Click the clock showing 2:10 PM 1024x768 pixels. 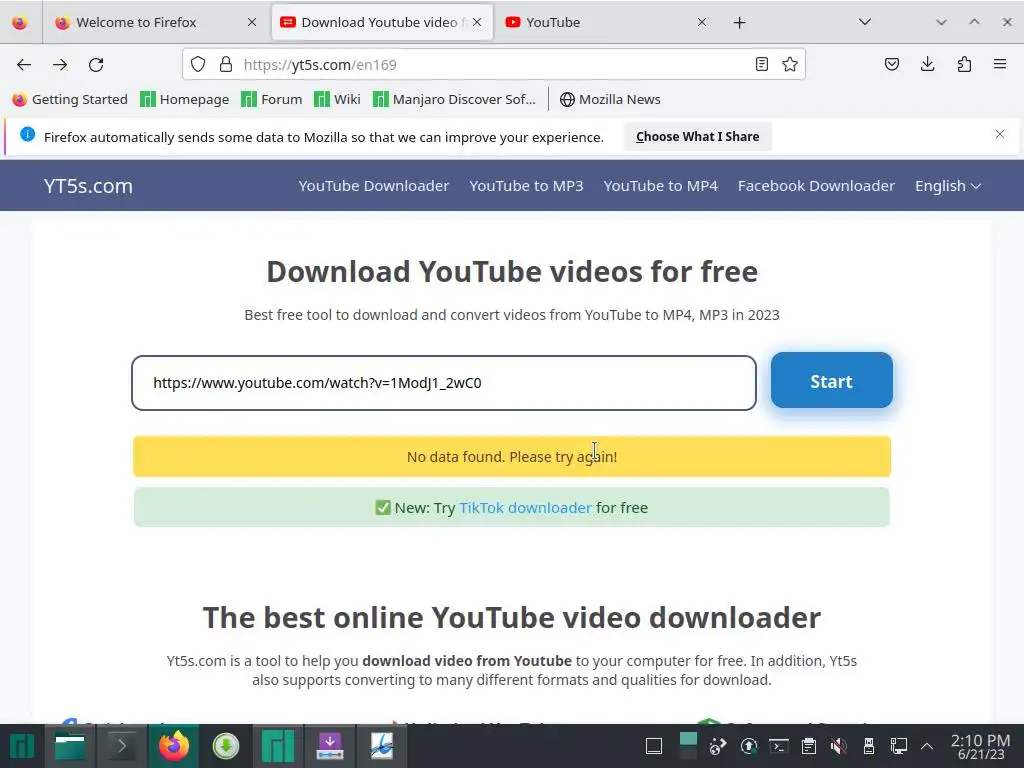(x=981, y=747)
